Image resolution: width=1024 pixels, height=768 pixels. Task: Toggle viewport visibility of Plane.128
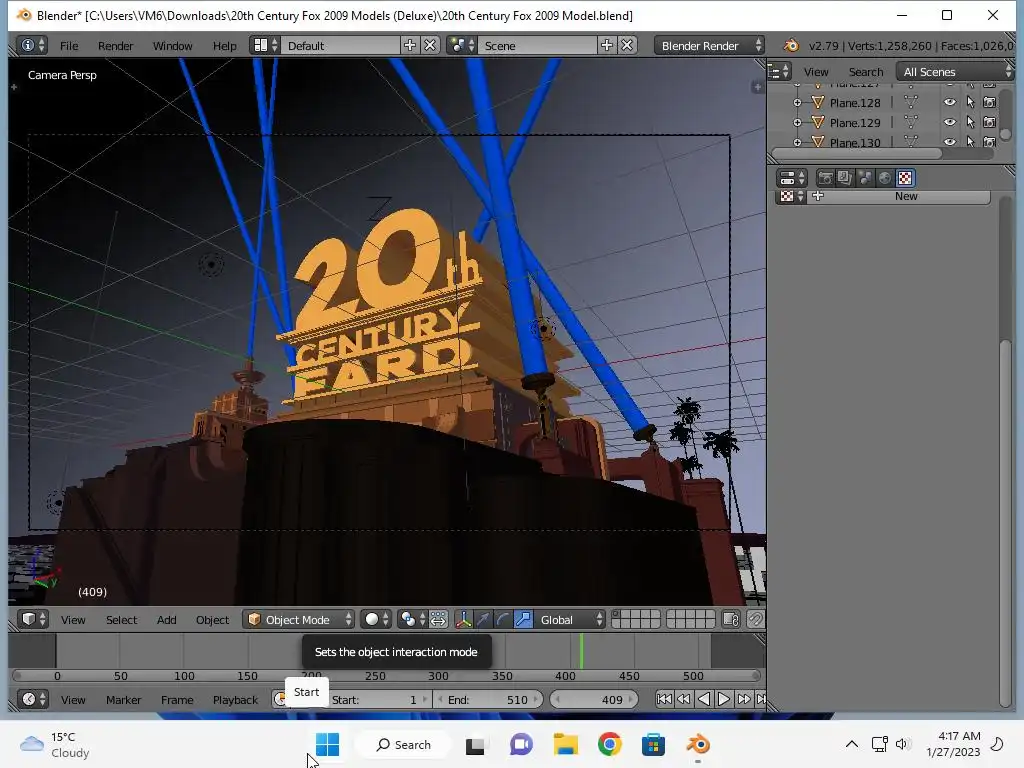950,102
